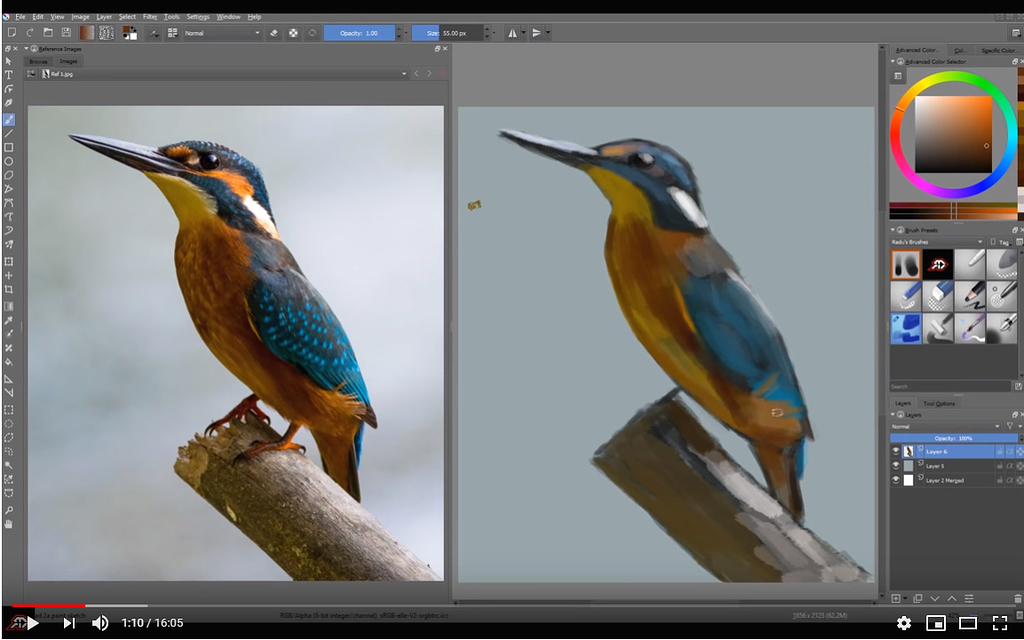Enable alpha lock on Layer 6

click(1009, 451)
